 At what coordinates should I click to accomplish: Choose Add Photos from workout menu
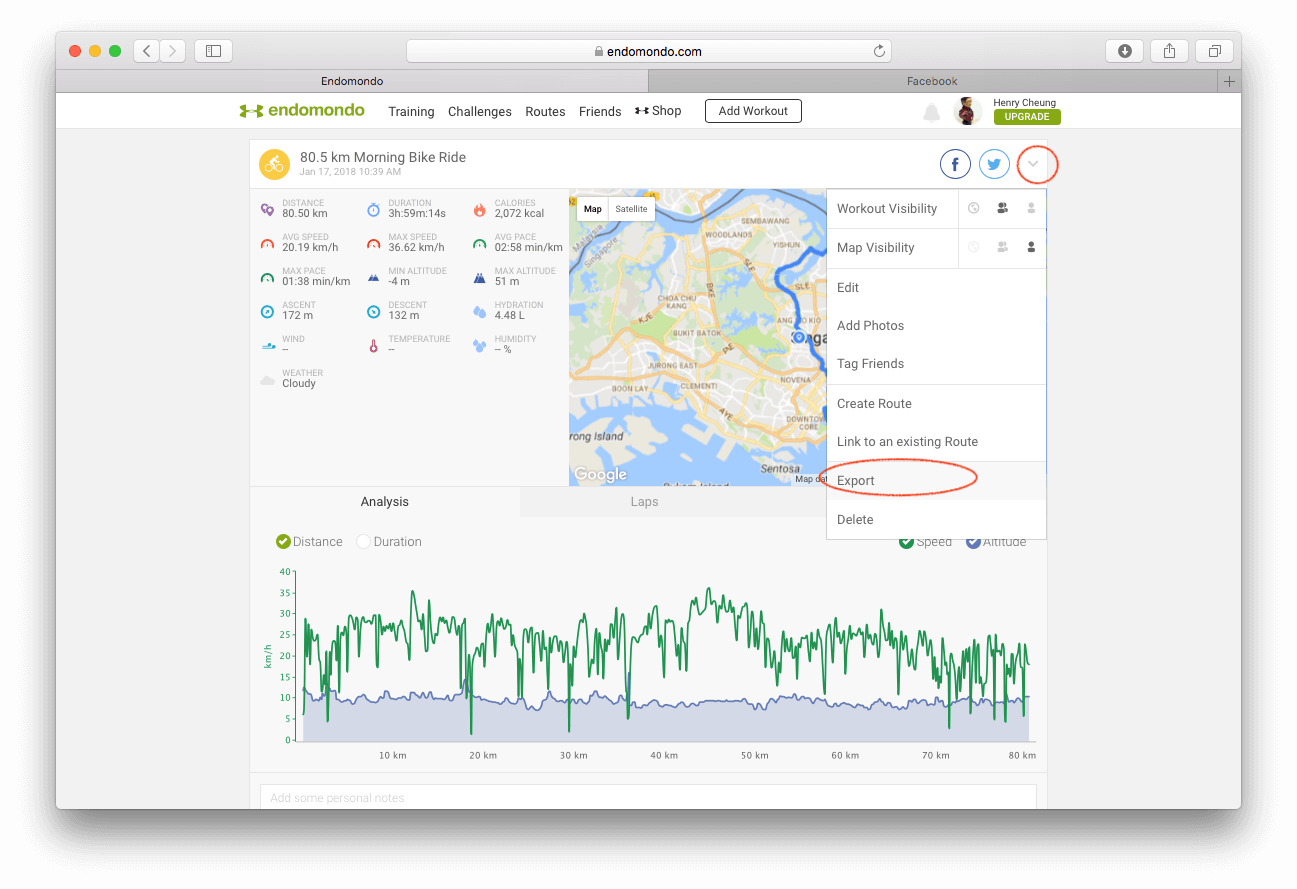point(936,325)
